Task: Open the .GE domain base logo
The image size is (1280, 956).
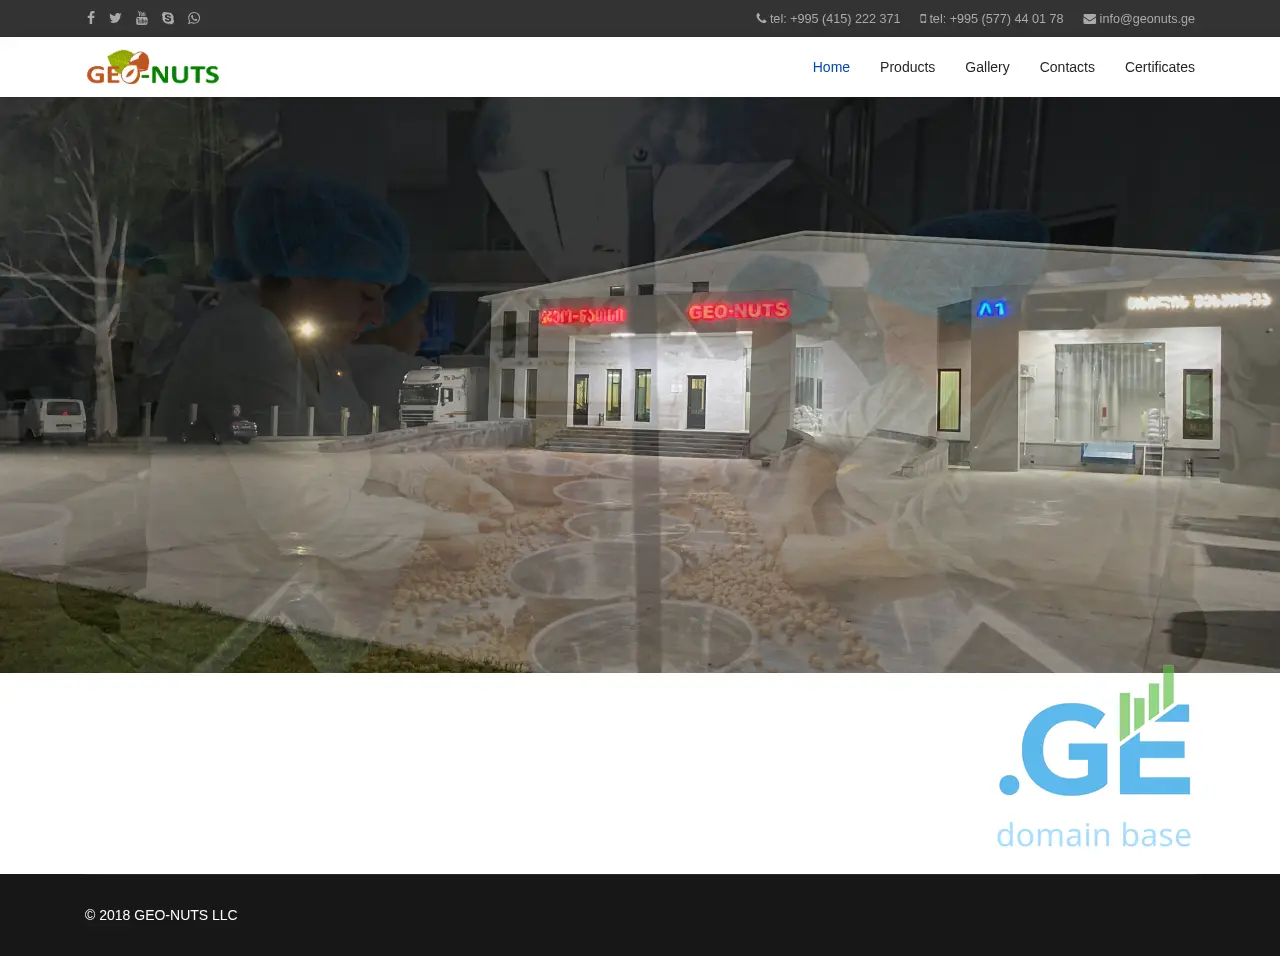Action: pos(1094,758)
